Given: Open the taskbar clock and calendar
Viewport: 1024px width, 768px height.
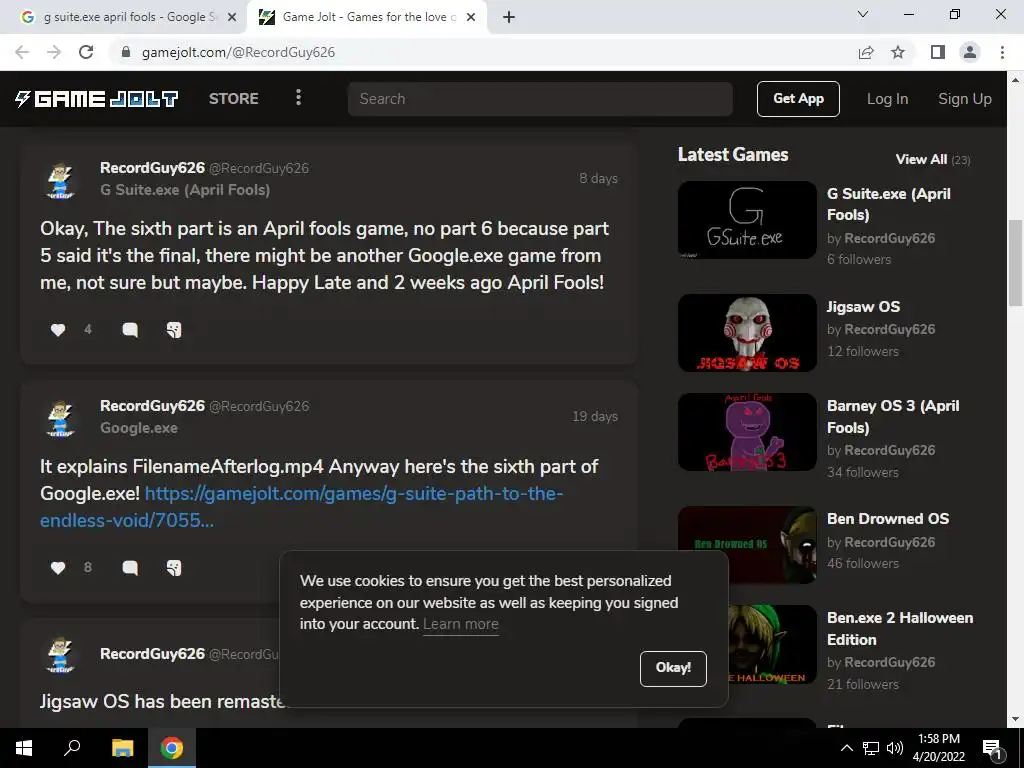Looking at the screenshot, I should coord(938,748).
